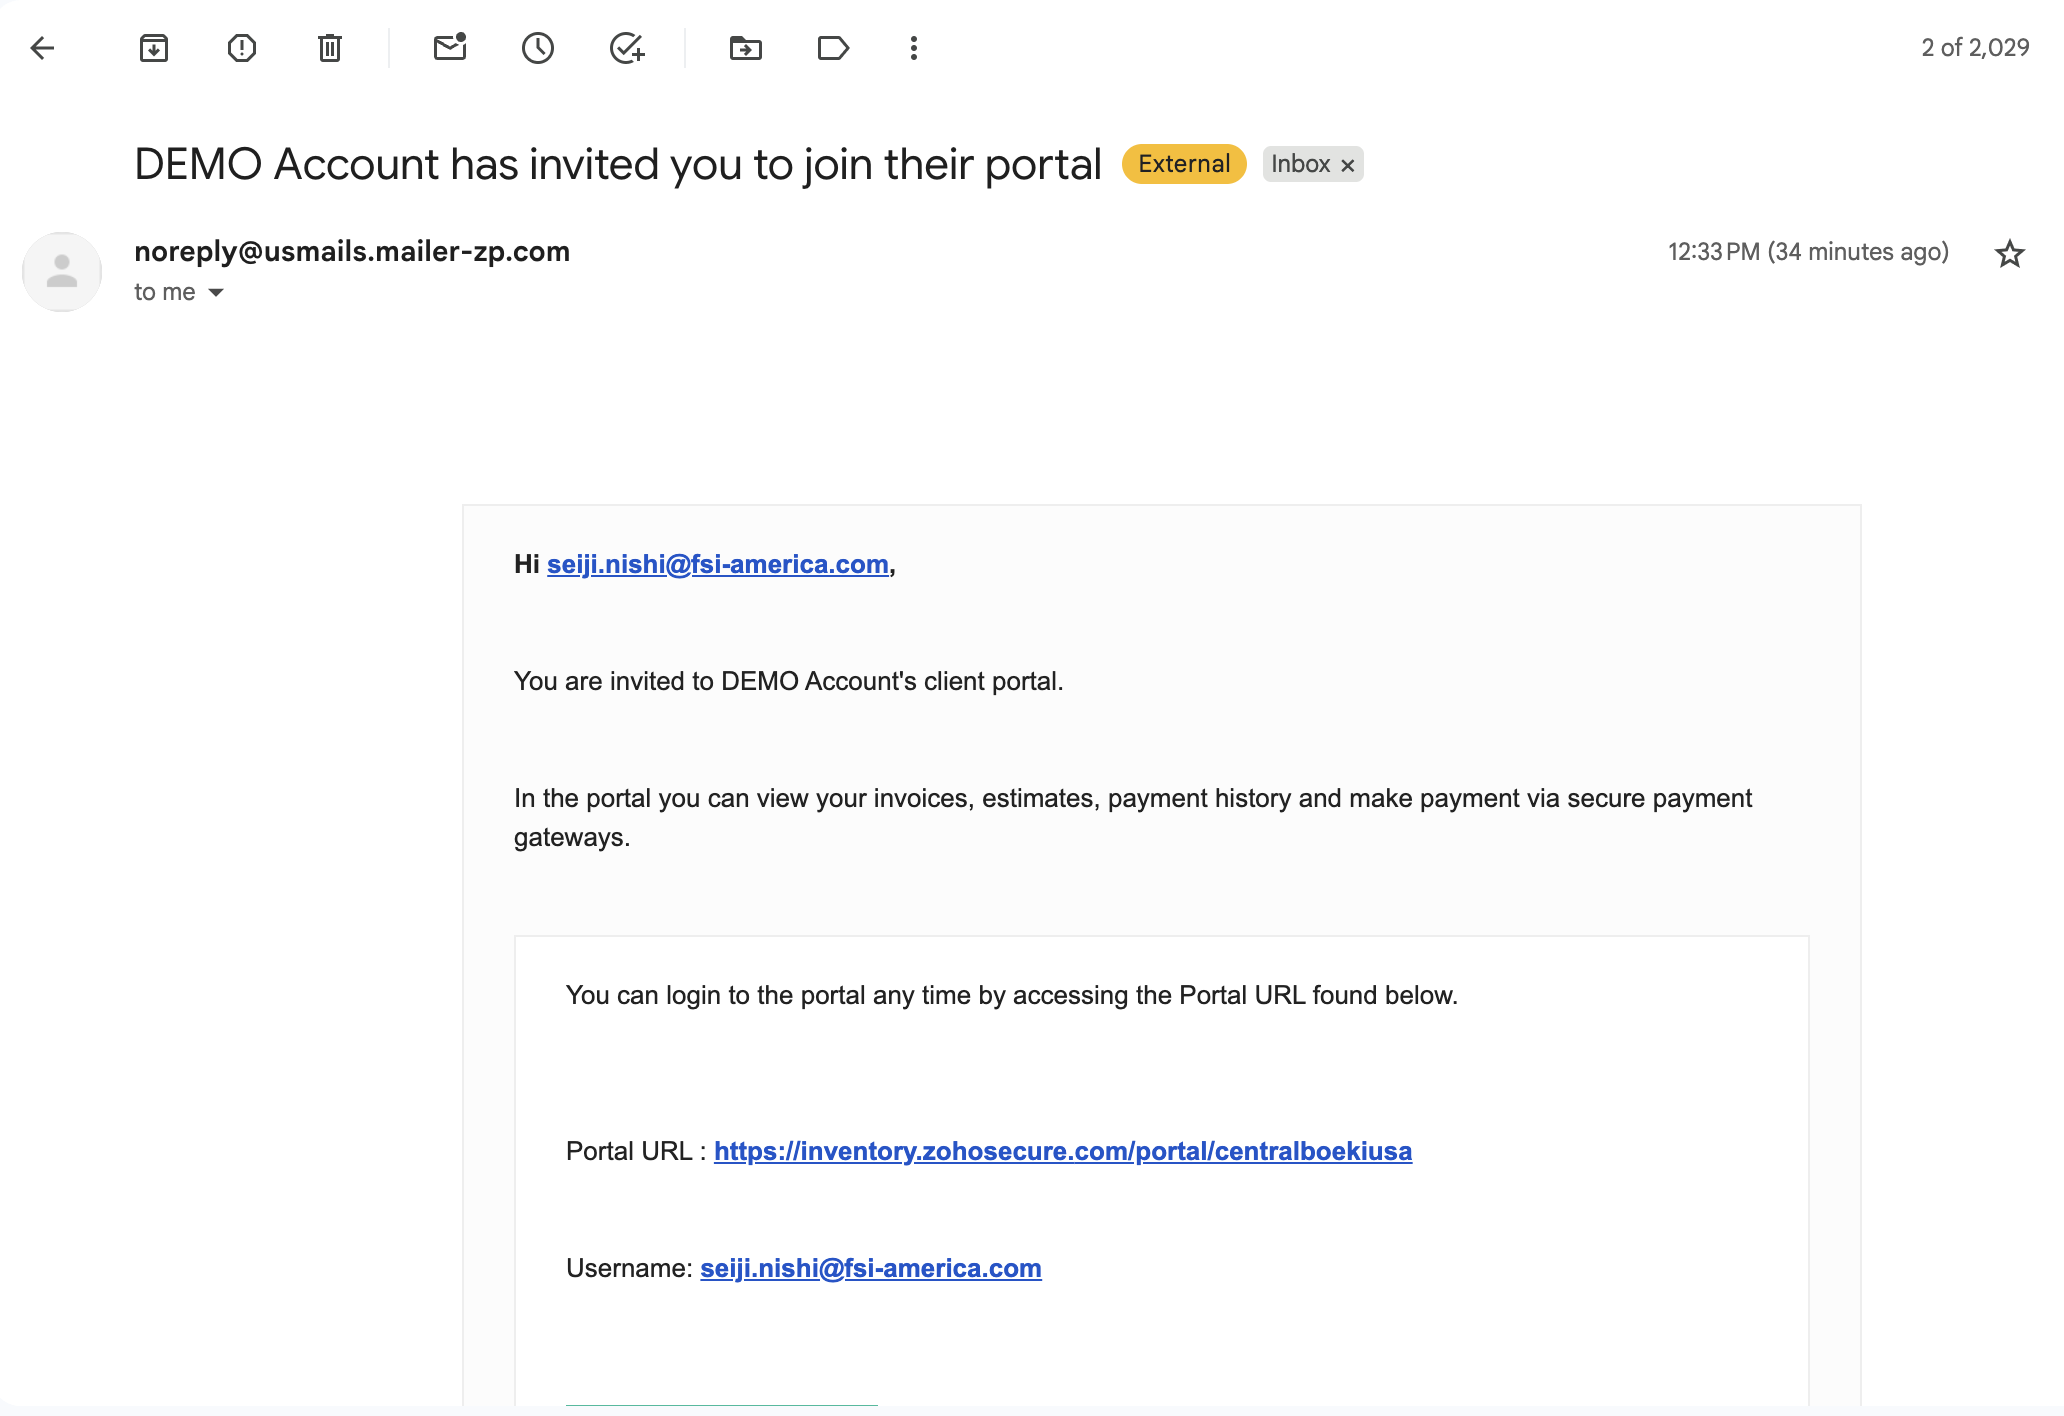Click the DEMO Account email subject heading
This screenshot has width=2064, height=1416.
pyautogui.click(x=618, y=164)
